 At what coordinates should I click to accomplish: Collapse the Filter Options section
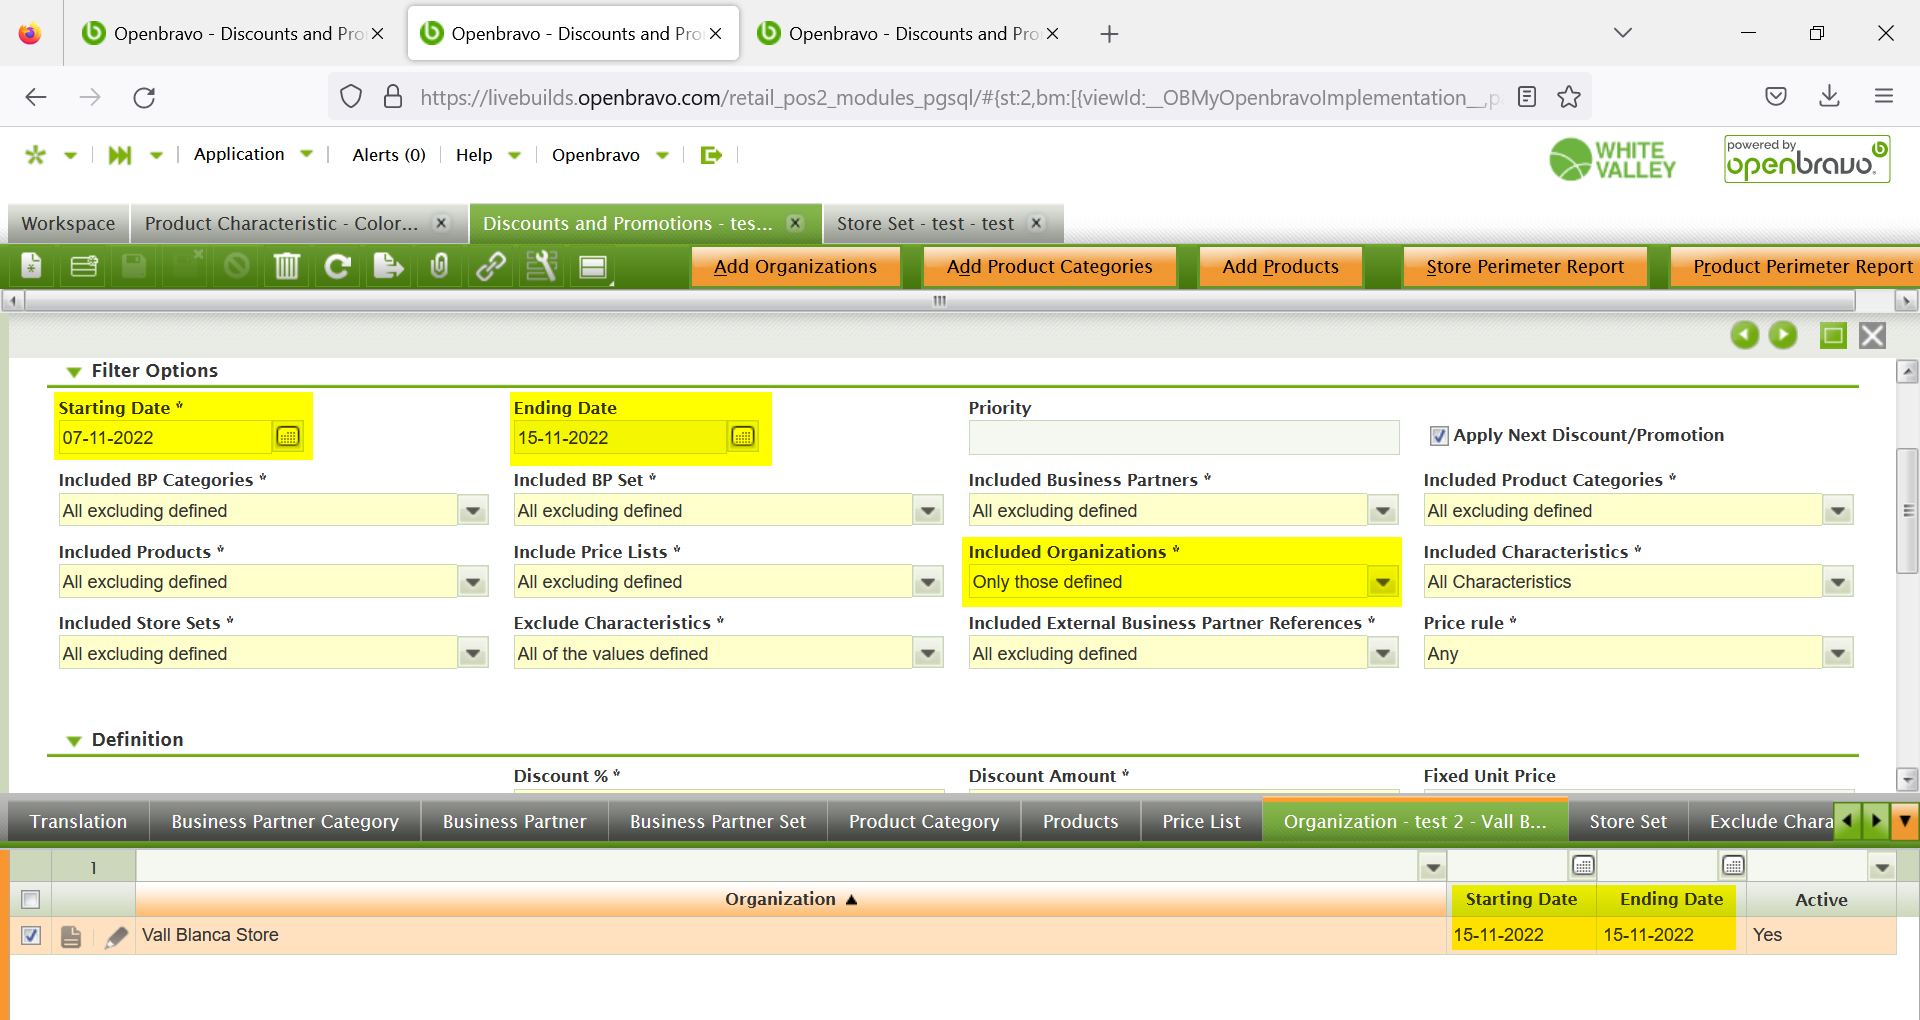tap(74, 371)
